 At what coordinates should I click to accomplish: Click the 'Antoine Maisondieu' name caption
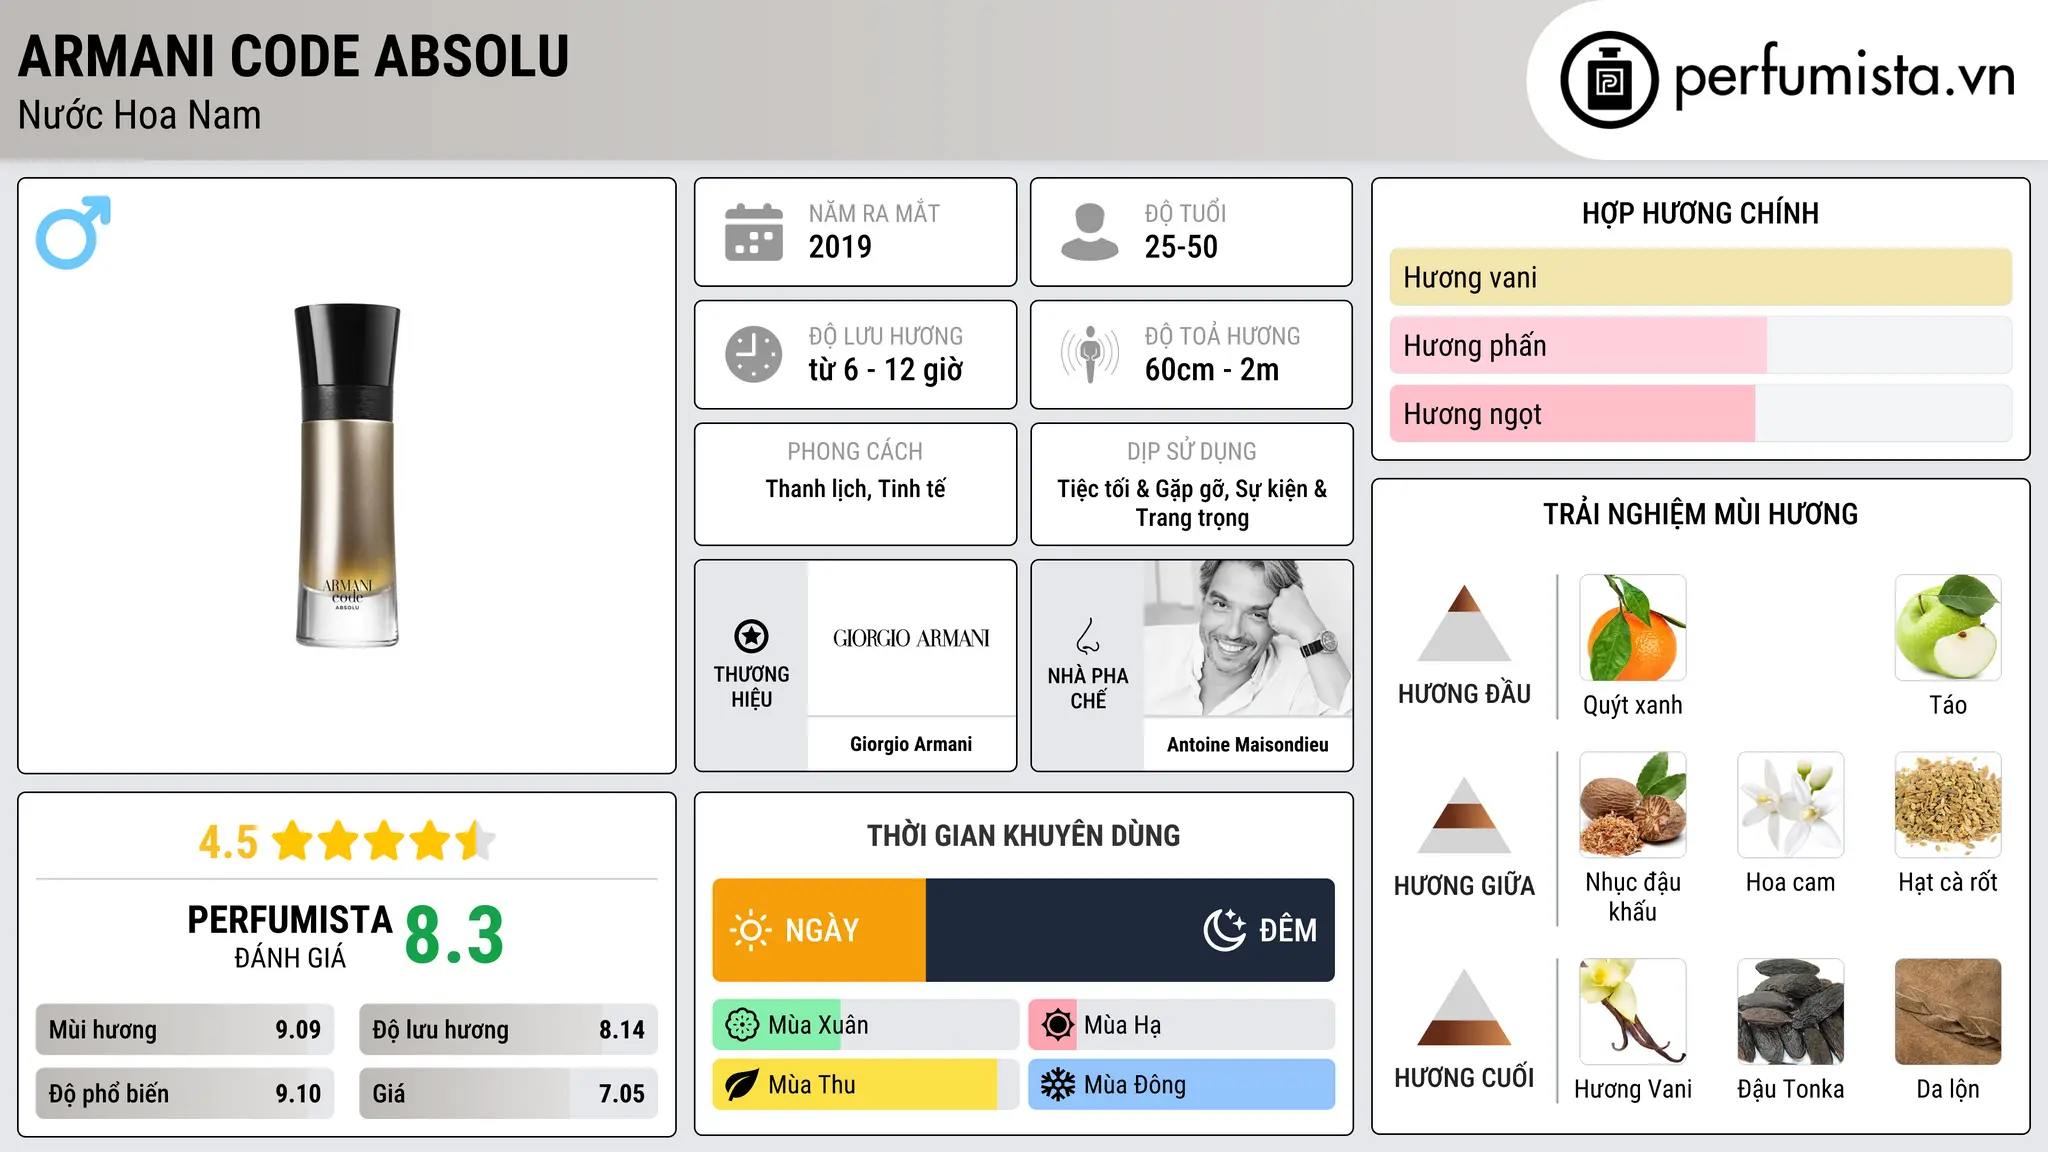click(1248, 745)
